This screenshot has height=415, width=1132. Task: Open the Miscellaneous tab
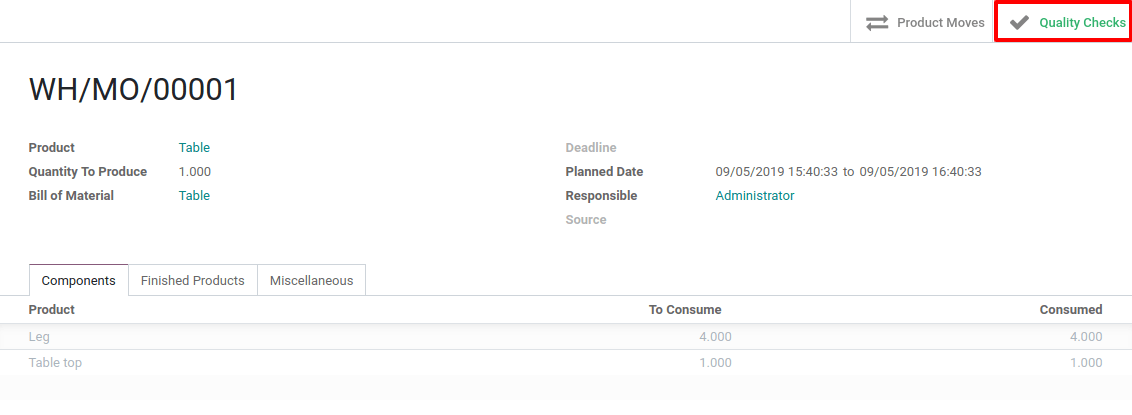coord(311,280)
